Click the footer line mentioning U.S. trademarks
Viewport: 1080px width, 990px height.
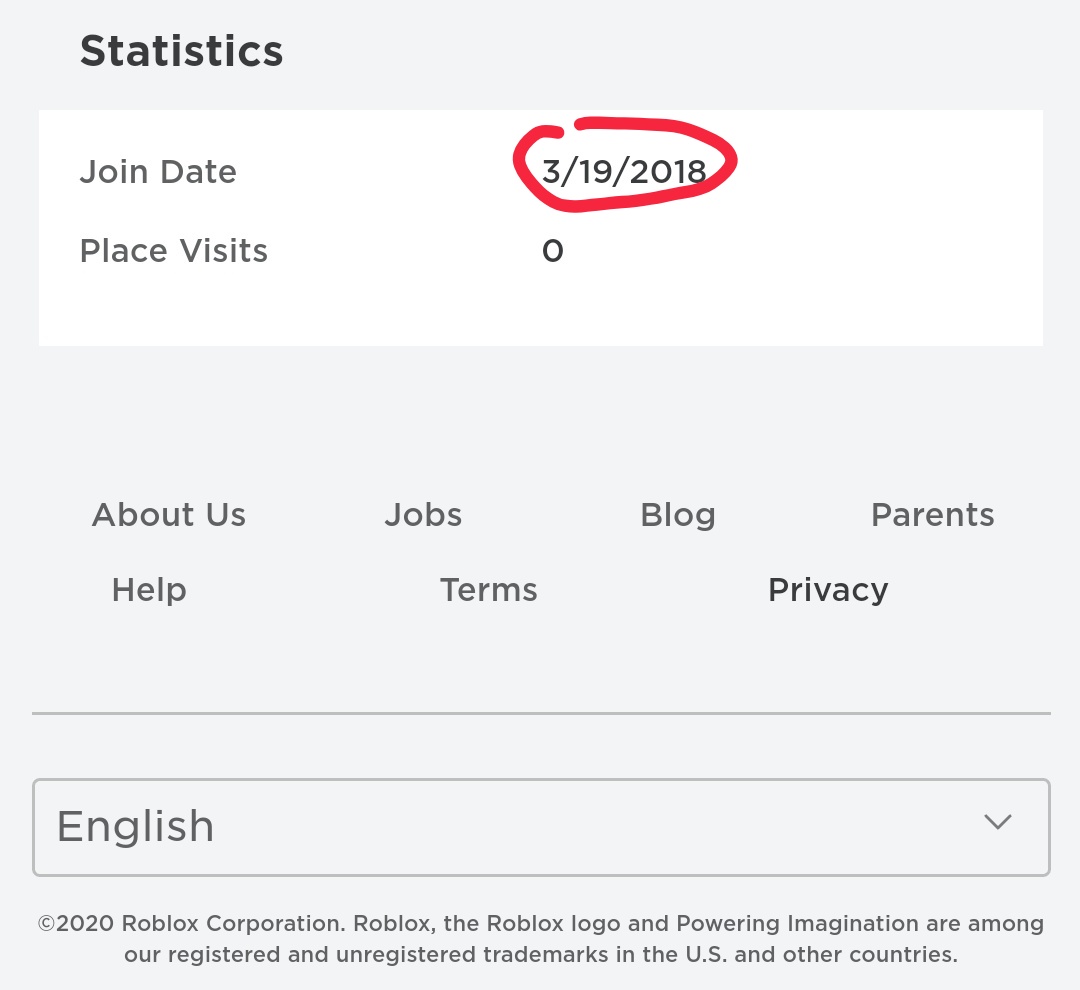[x=540, y=955]
